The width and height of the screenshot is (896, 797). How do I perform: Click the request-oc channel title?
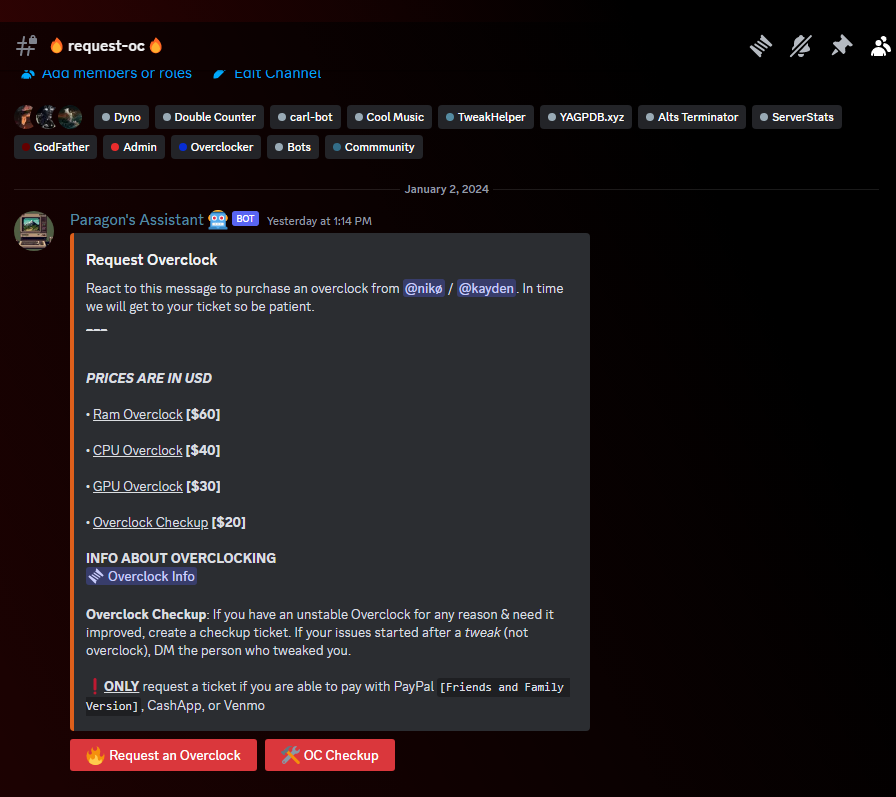(x=106, y=46)
